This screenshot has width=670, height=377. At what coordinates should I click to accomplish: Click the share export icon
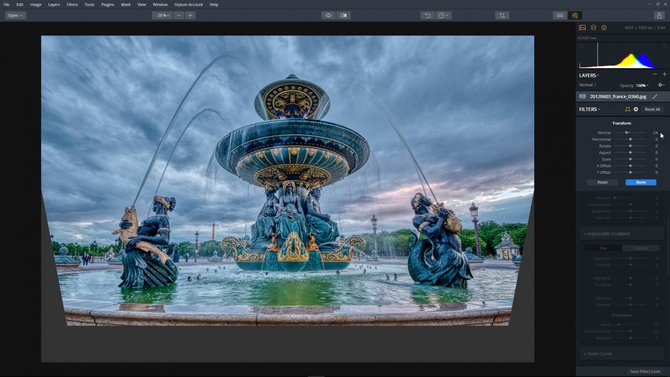659,15
